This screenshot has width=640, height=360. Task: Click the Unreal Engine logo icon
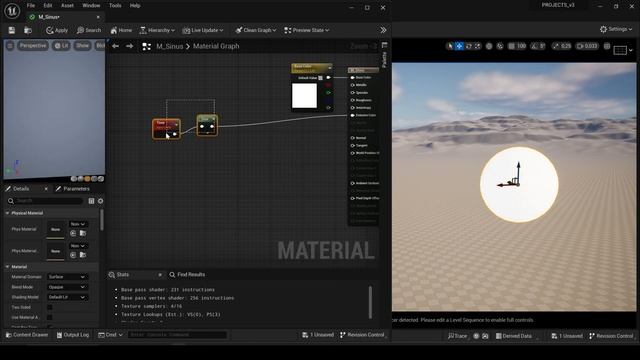coord(12,11)
